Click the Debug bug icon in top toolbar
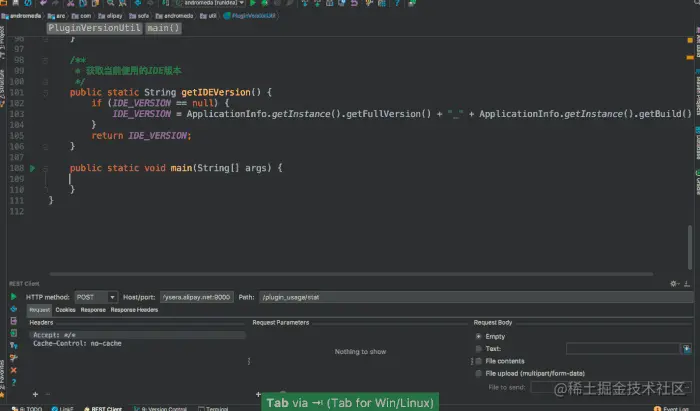Image resolution: width=700 pixels, height=411 pixels. [x=265, y=3]
